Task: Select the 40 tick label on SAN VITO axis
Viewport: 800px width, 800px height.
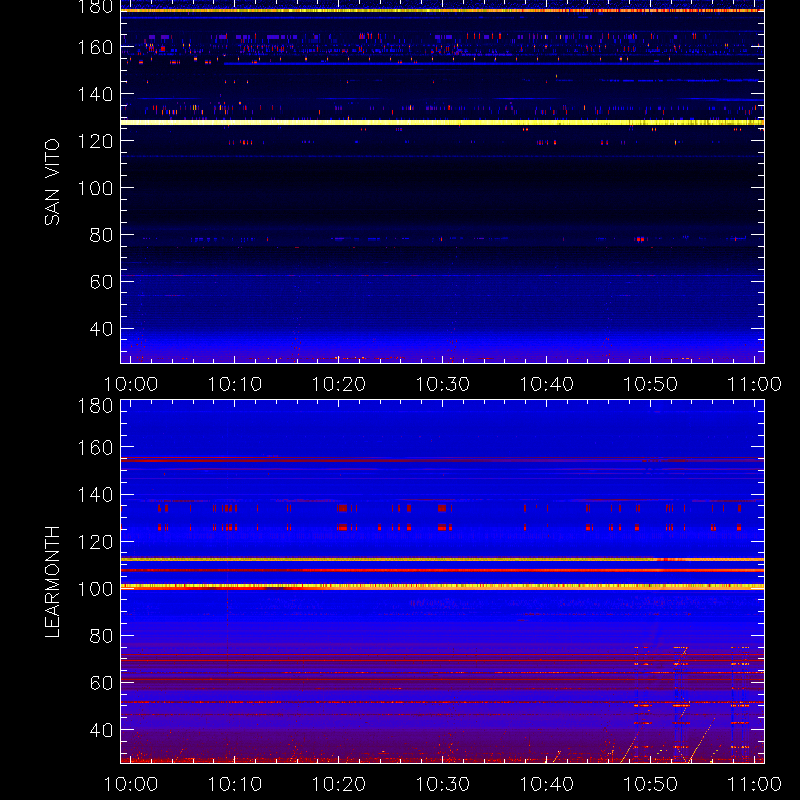Action: (x=101, y=329)
